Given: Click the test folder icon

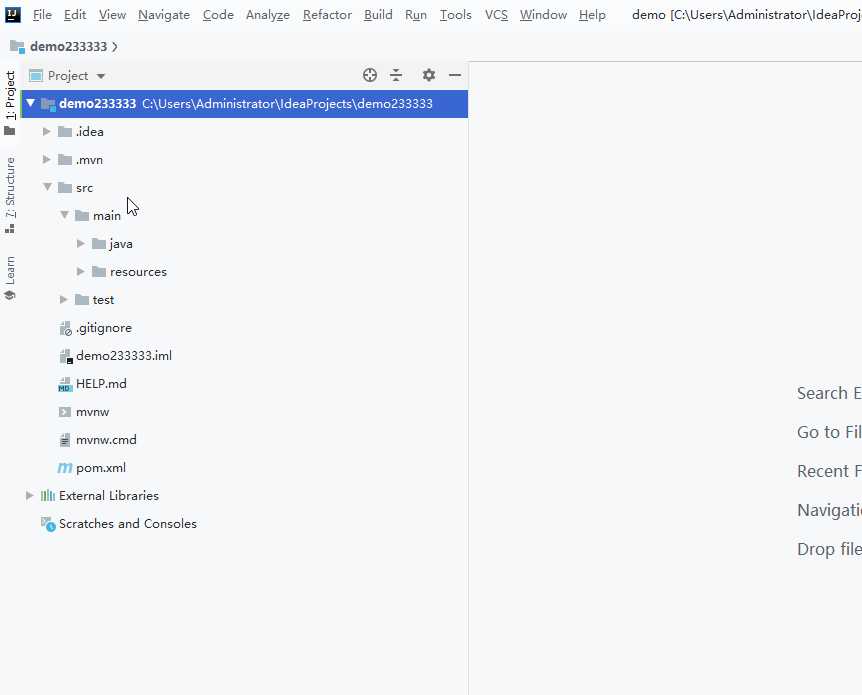Looking at the screenshot, I should [x=82, y=300].
